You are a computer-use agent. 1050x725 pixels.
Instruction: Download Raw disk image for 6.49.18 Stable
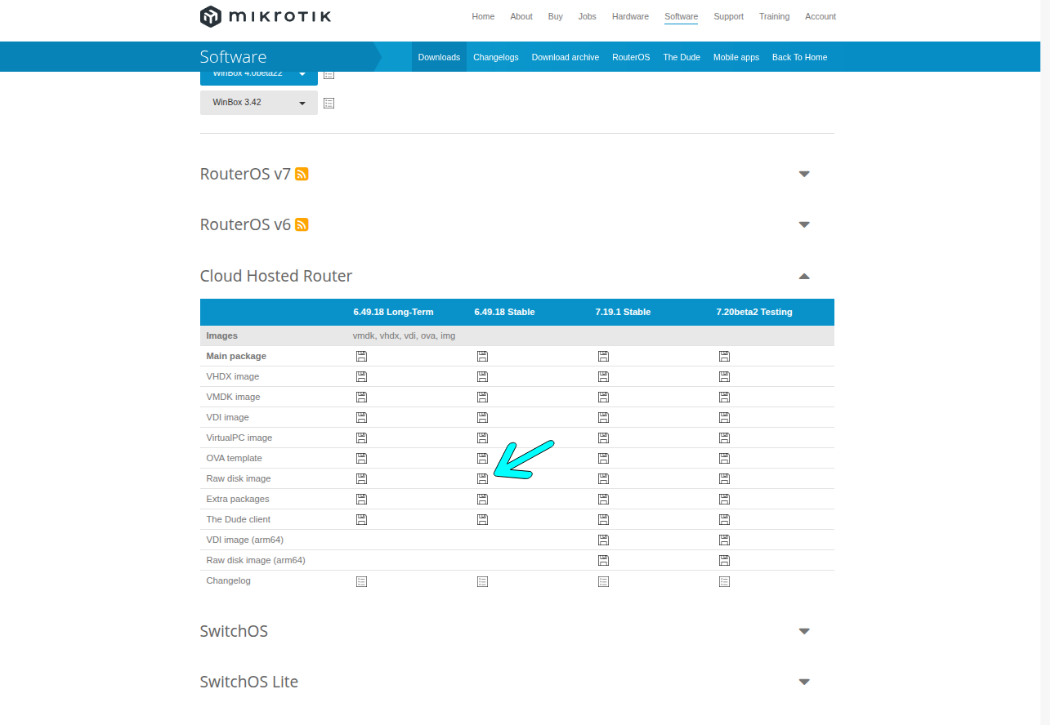(x=482, y=479)
